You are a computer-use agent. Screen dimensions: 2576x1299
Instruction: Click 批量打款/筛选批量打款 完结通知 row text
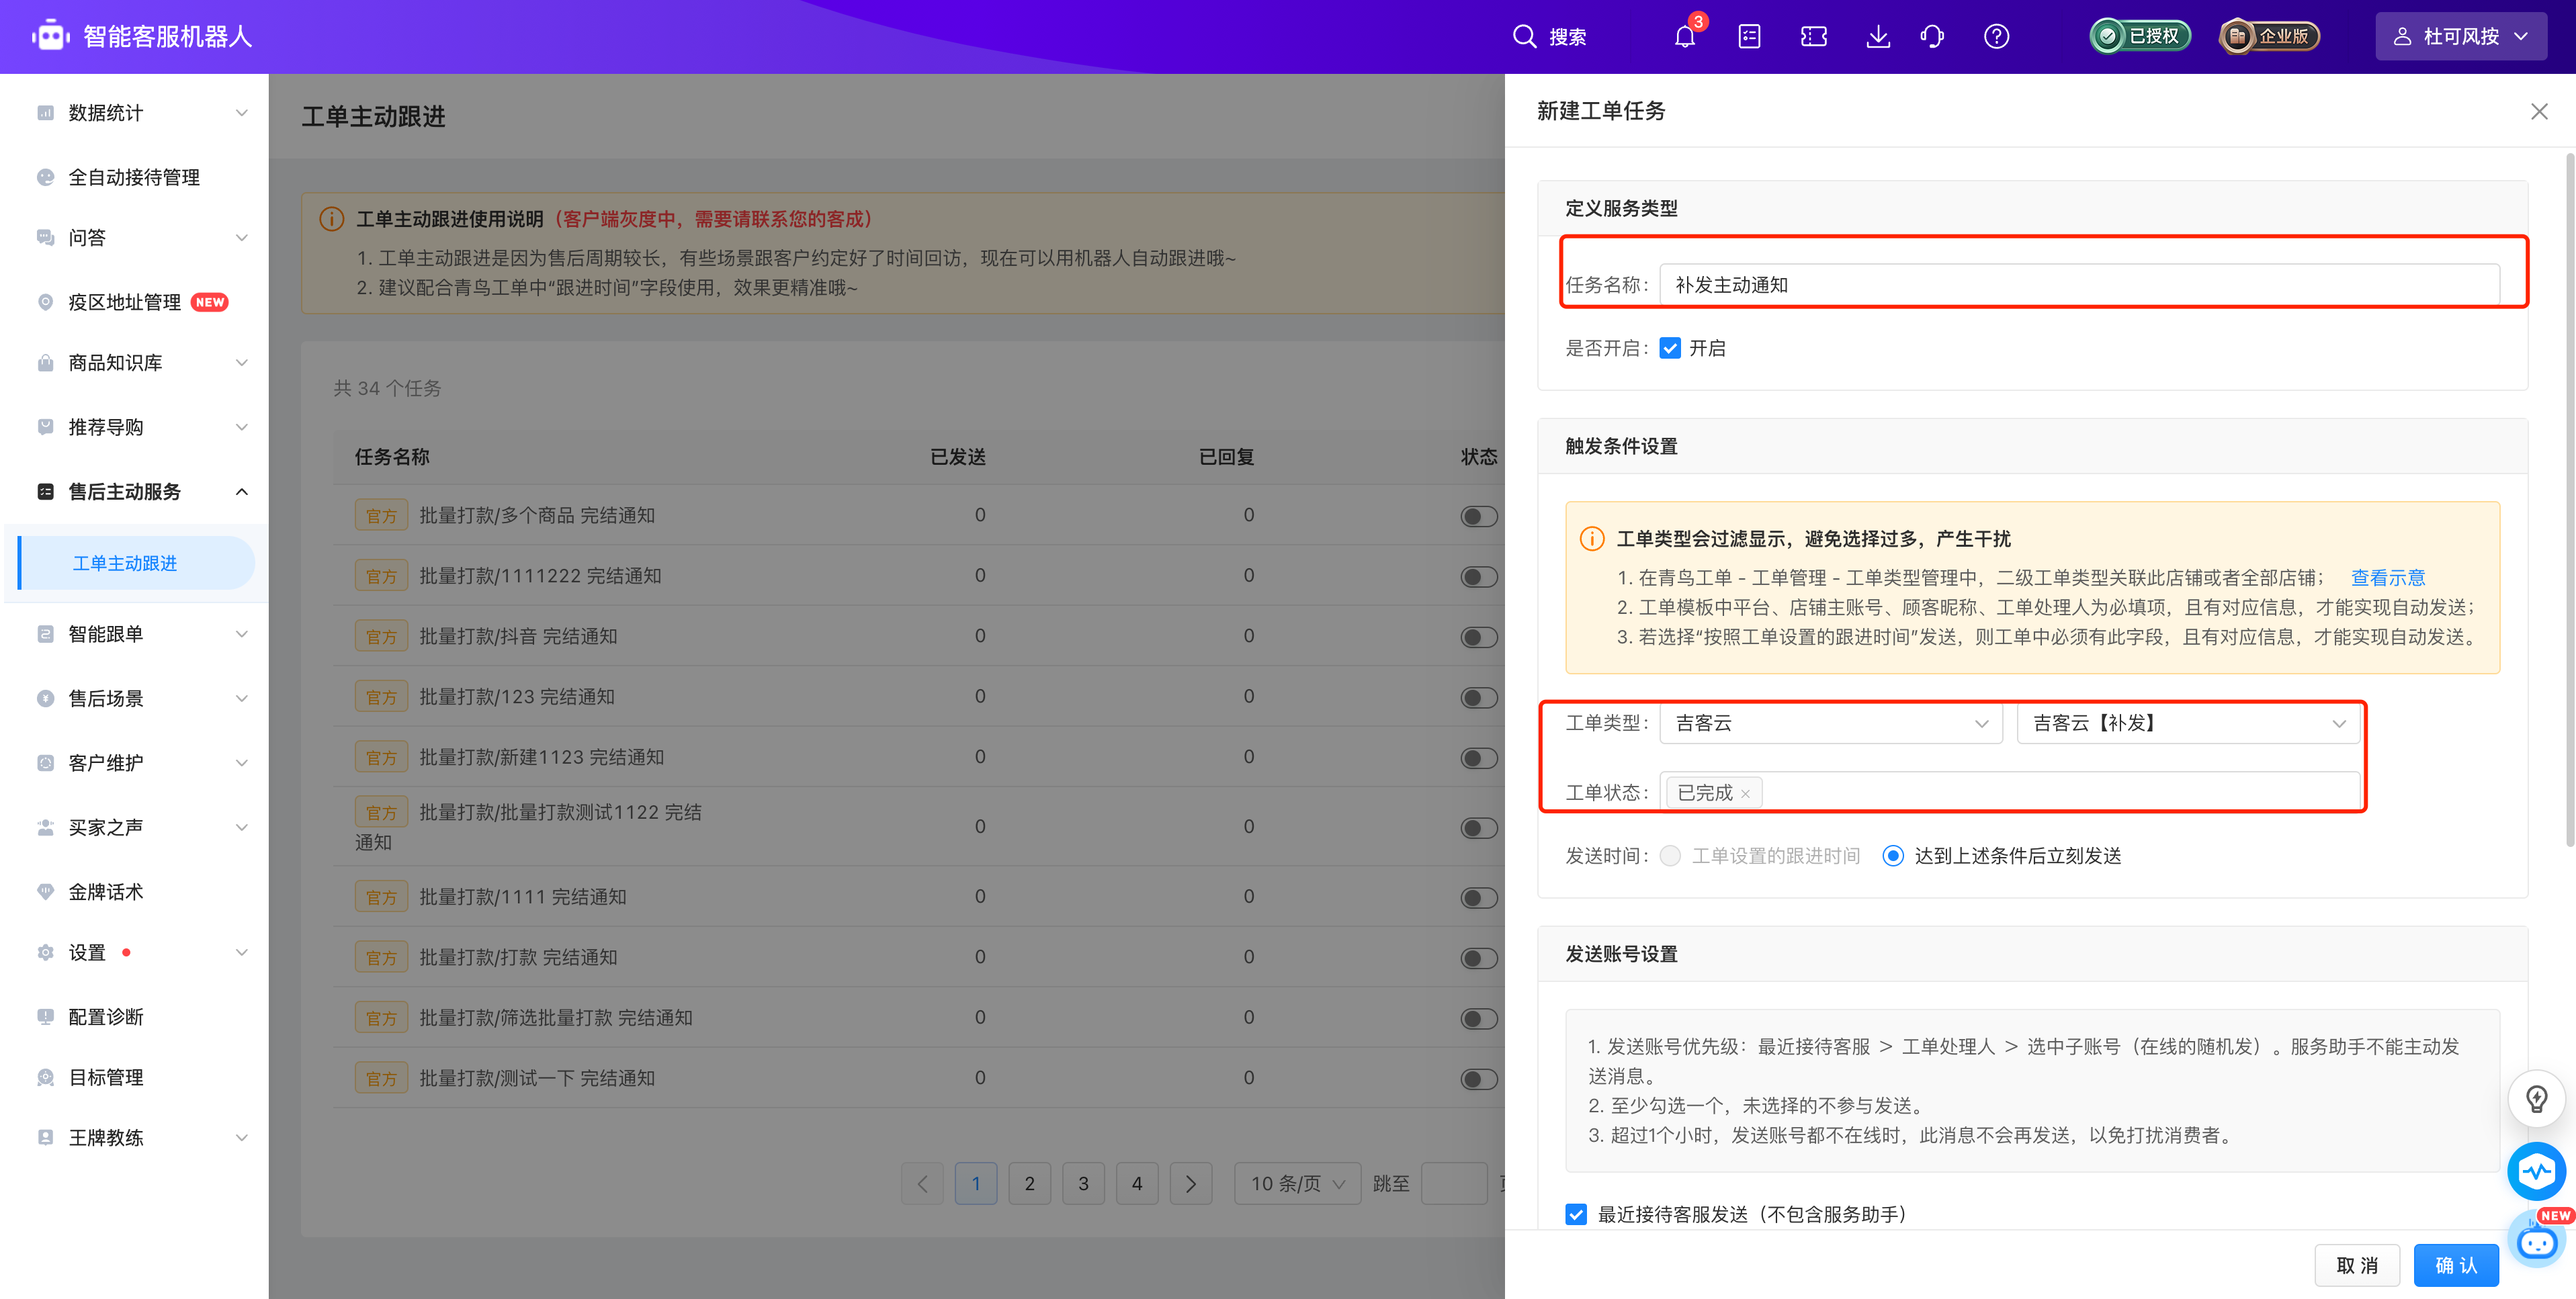[555, 1018]
